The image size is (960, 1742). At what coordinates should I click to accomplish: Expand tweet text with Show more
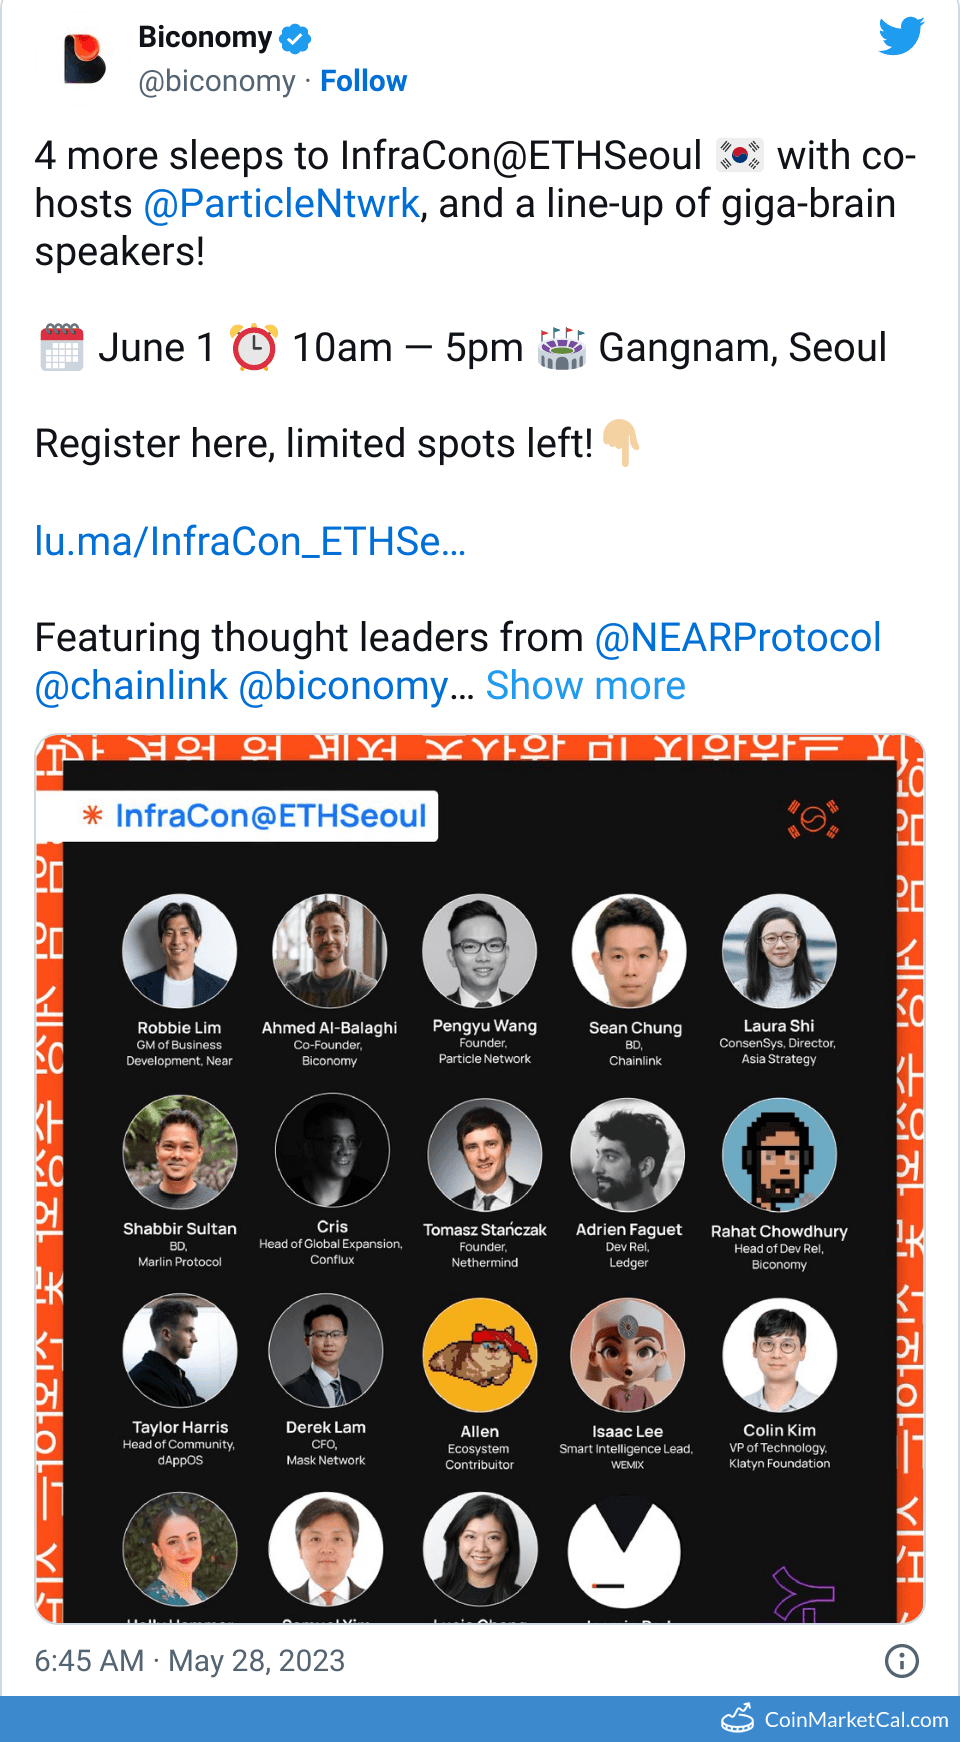(585, 686)
